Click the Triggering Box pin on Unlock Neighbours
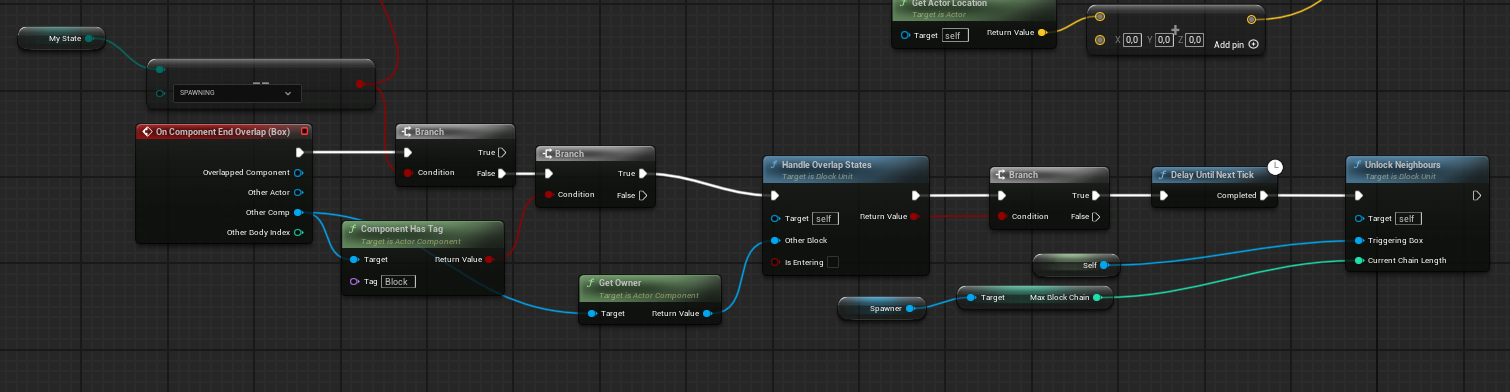 click(x=1358, y=241)
